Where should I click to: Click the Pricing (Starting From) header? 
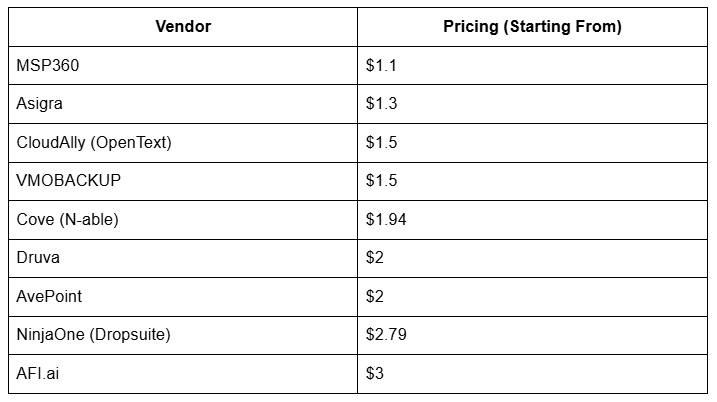pos(532,27)
